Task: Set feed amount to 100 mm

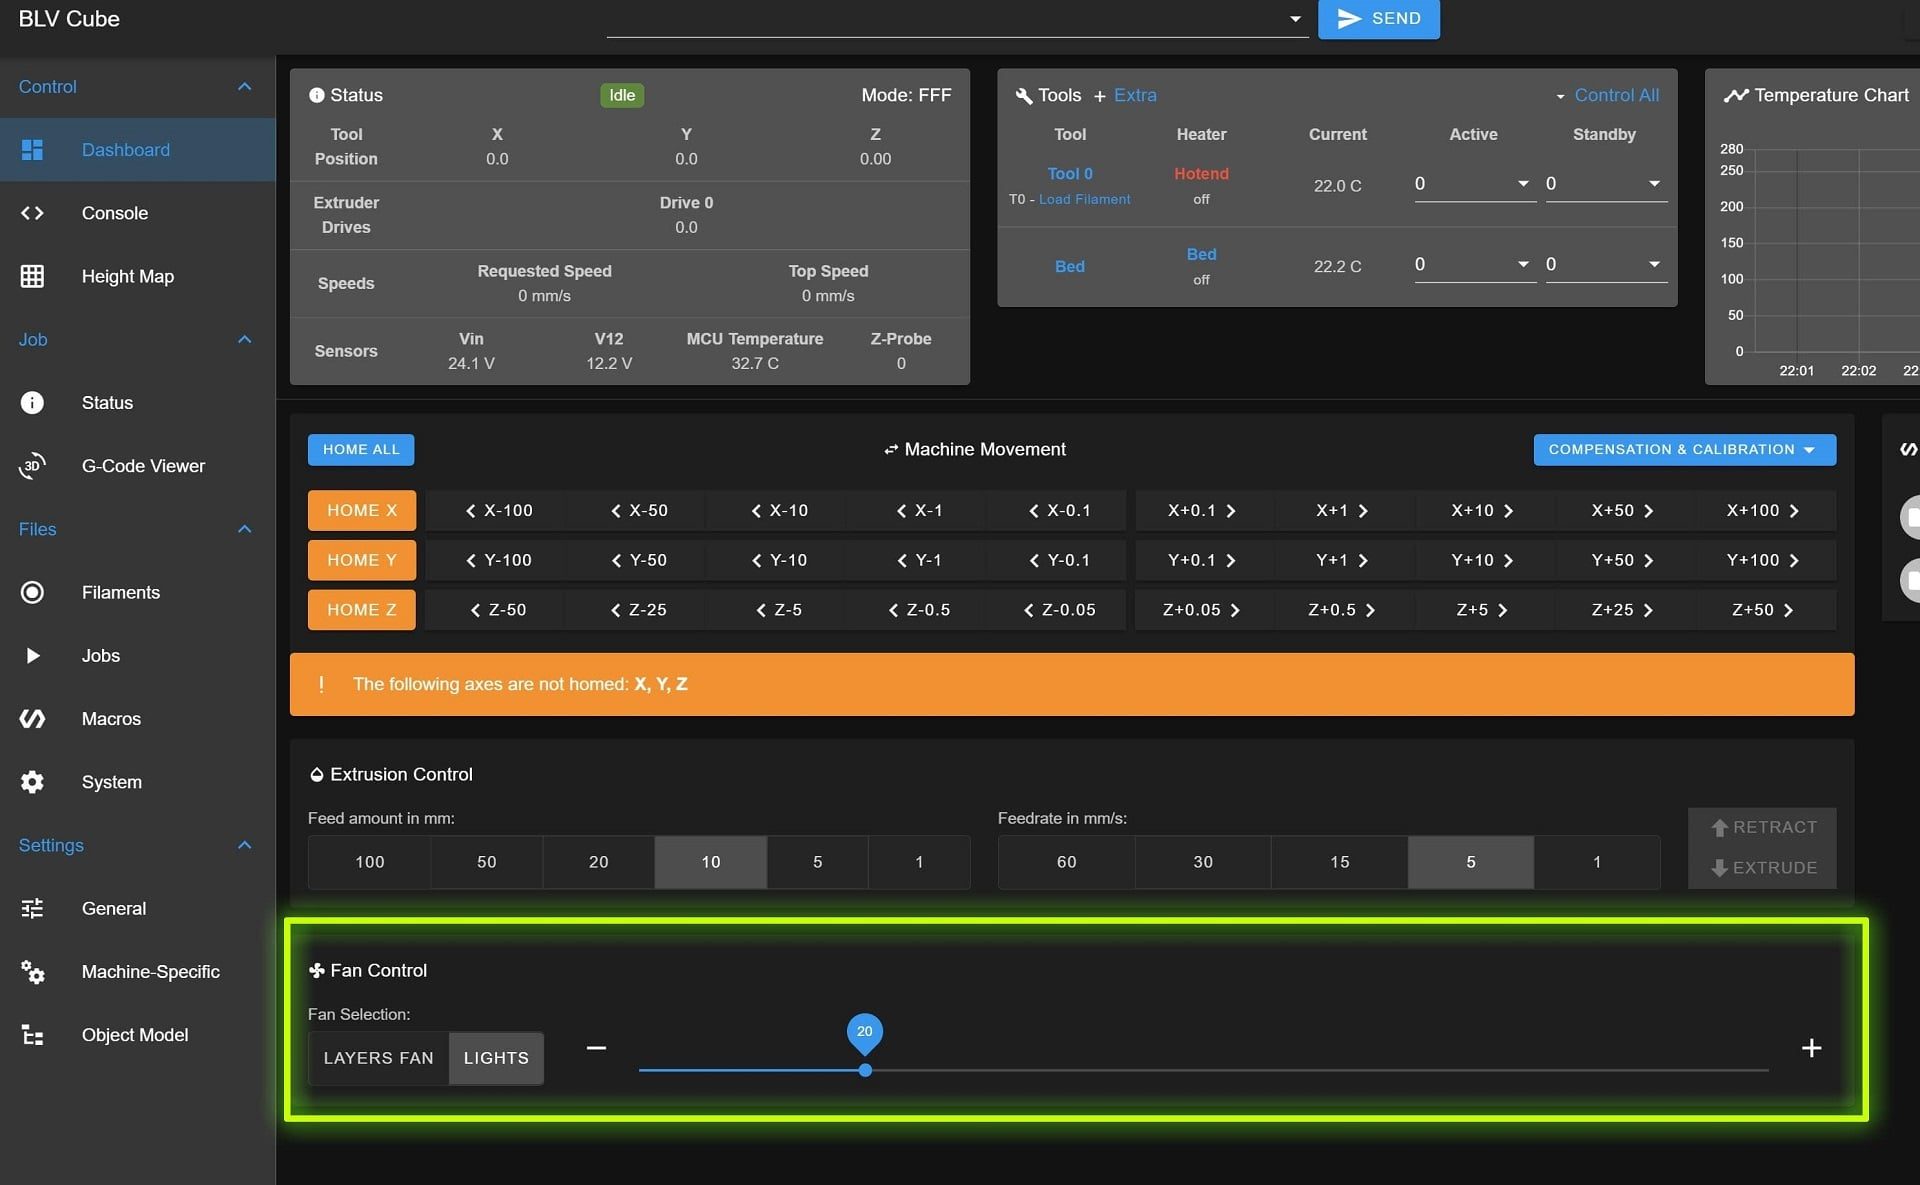Action: click(x=370, y=862)
